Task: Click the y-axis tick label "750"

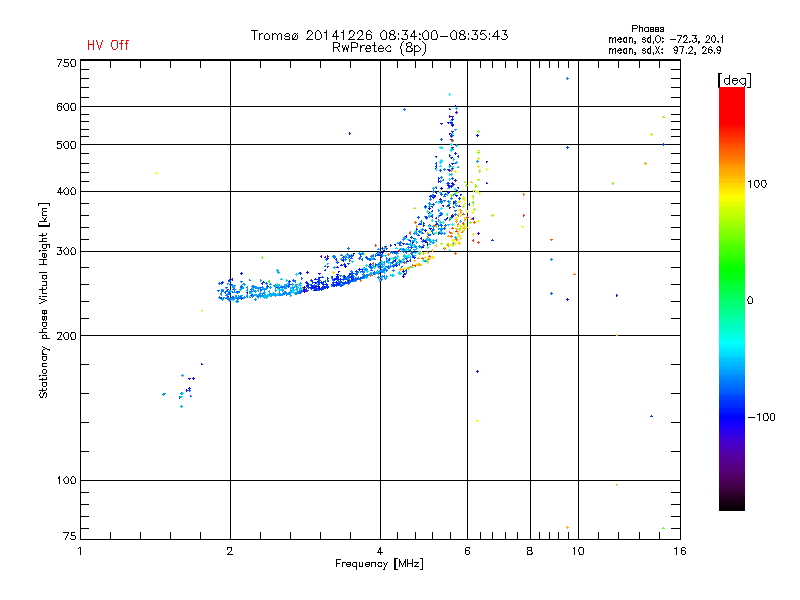Action: 66,63
